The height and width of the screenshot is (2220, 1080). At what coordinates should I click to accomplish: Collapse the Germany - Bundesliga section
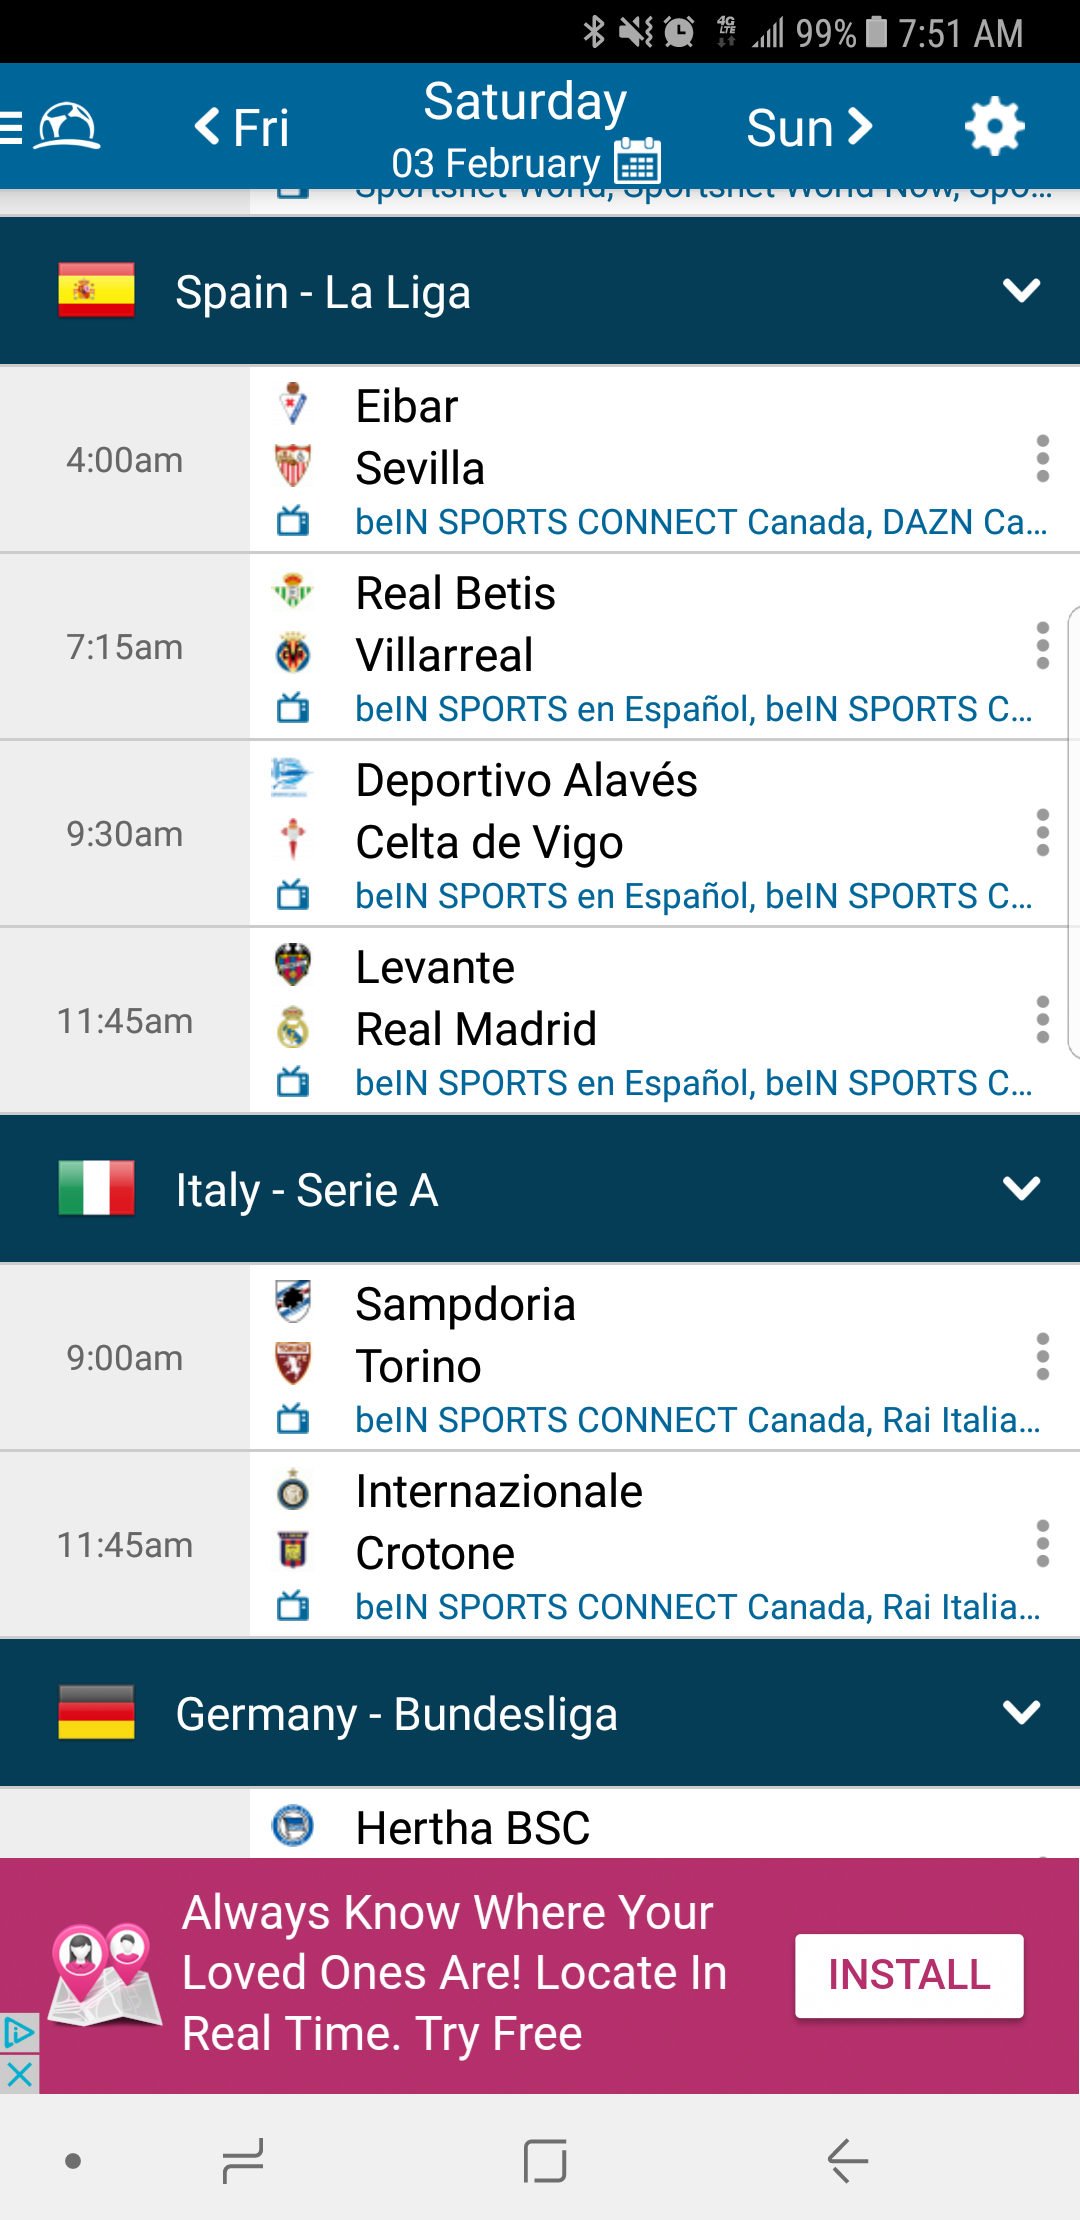tap(1021, 1713)
